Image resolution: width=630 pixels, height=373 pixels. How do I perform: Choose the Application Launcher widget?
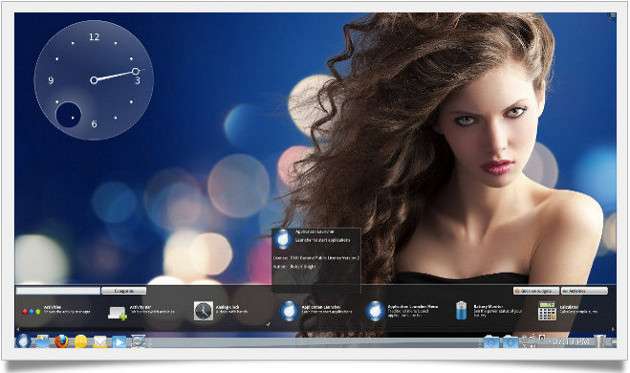[315, 311]
